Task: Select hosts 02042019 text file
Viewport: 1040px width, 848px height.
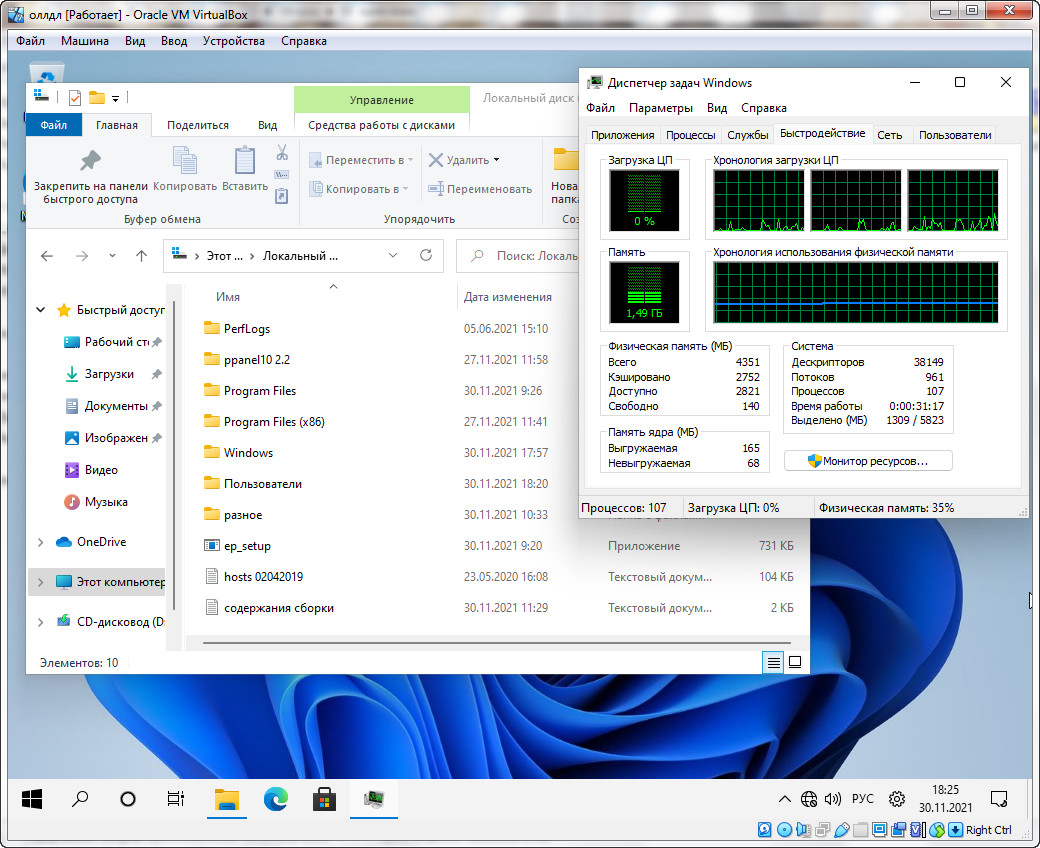Action: pyautogui.click(x=263, y=577)
